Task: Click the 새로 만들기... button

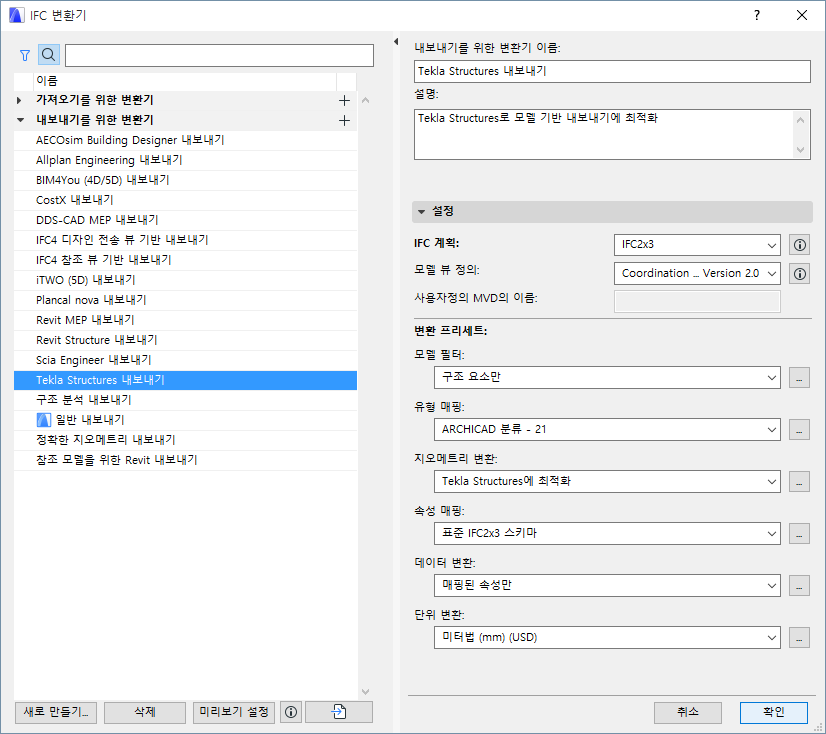Action: pos(56,712)
